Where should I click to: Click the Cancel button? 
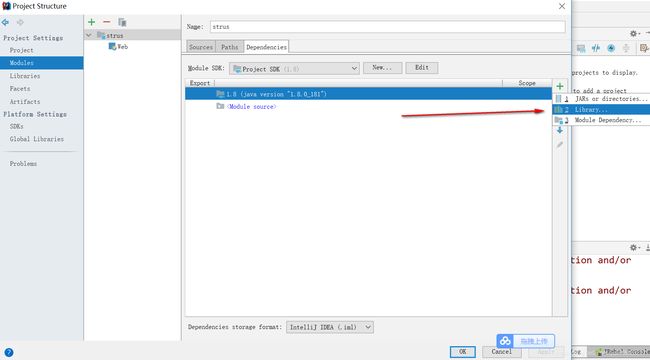(502, 352)
